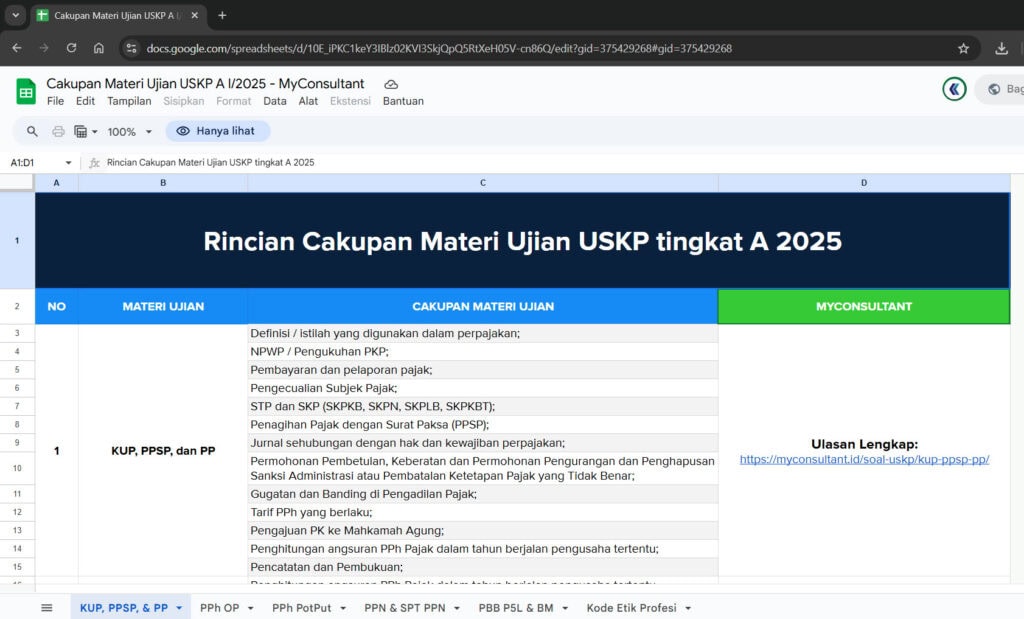Viewport: 1024px width, 619px height.
Task: Open the myconsultant.id kup-ppsp-pp link
Action: tap(864, 459)
